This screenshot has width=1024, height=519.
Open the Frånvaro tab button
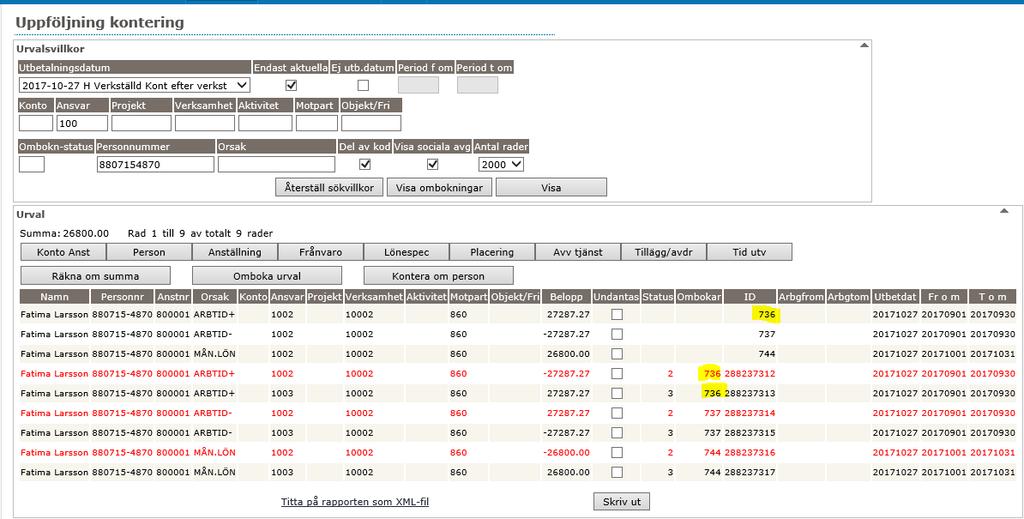[x=321, y=252]
